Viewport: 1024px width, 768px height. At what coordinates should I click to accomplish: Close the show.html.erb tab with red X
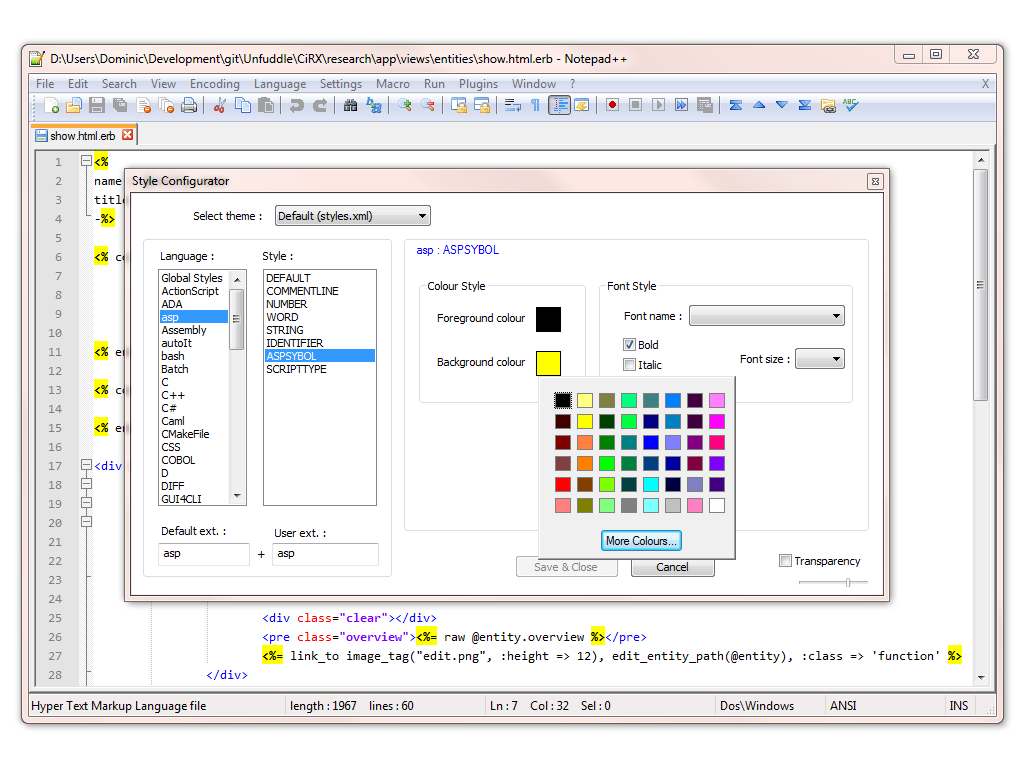point(127,135)
